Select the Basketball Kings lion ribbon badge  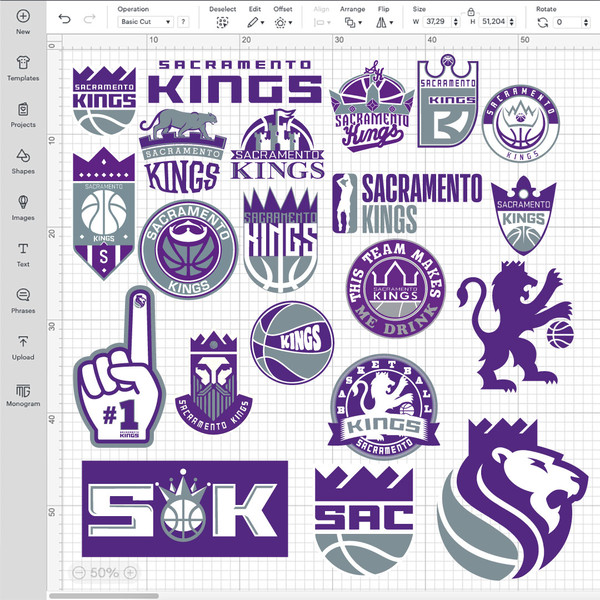point(384,407)
